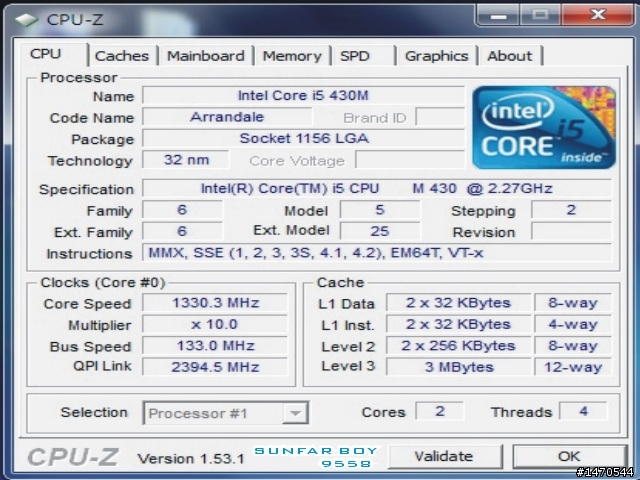The image size is (640, 480).
Task: Click the OK button
Action: point(569,456)
